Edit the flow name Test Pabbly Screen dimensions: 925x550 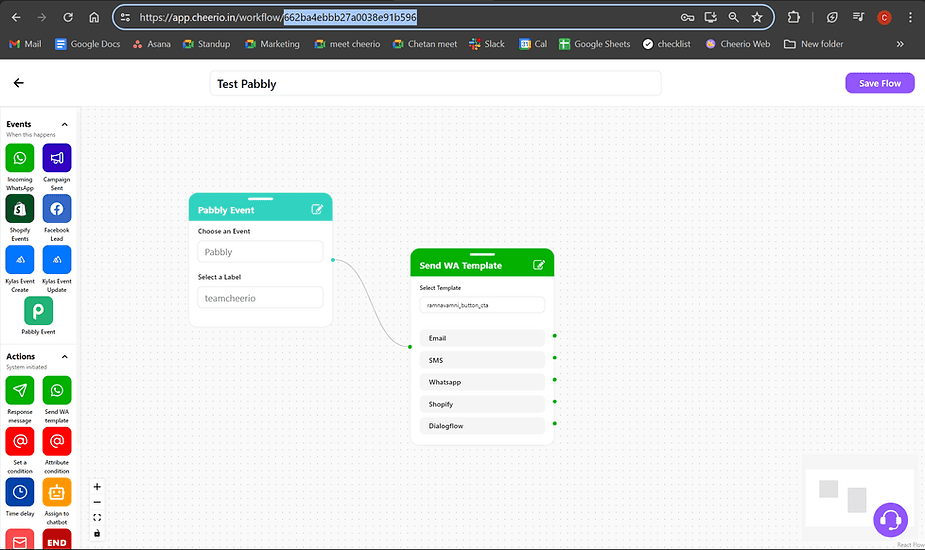click(435, 84)
